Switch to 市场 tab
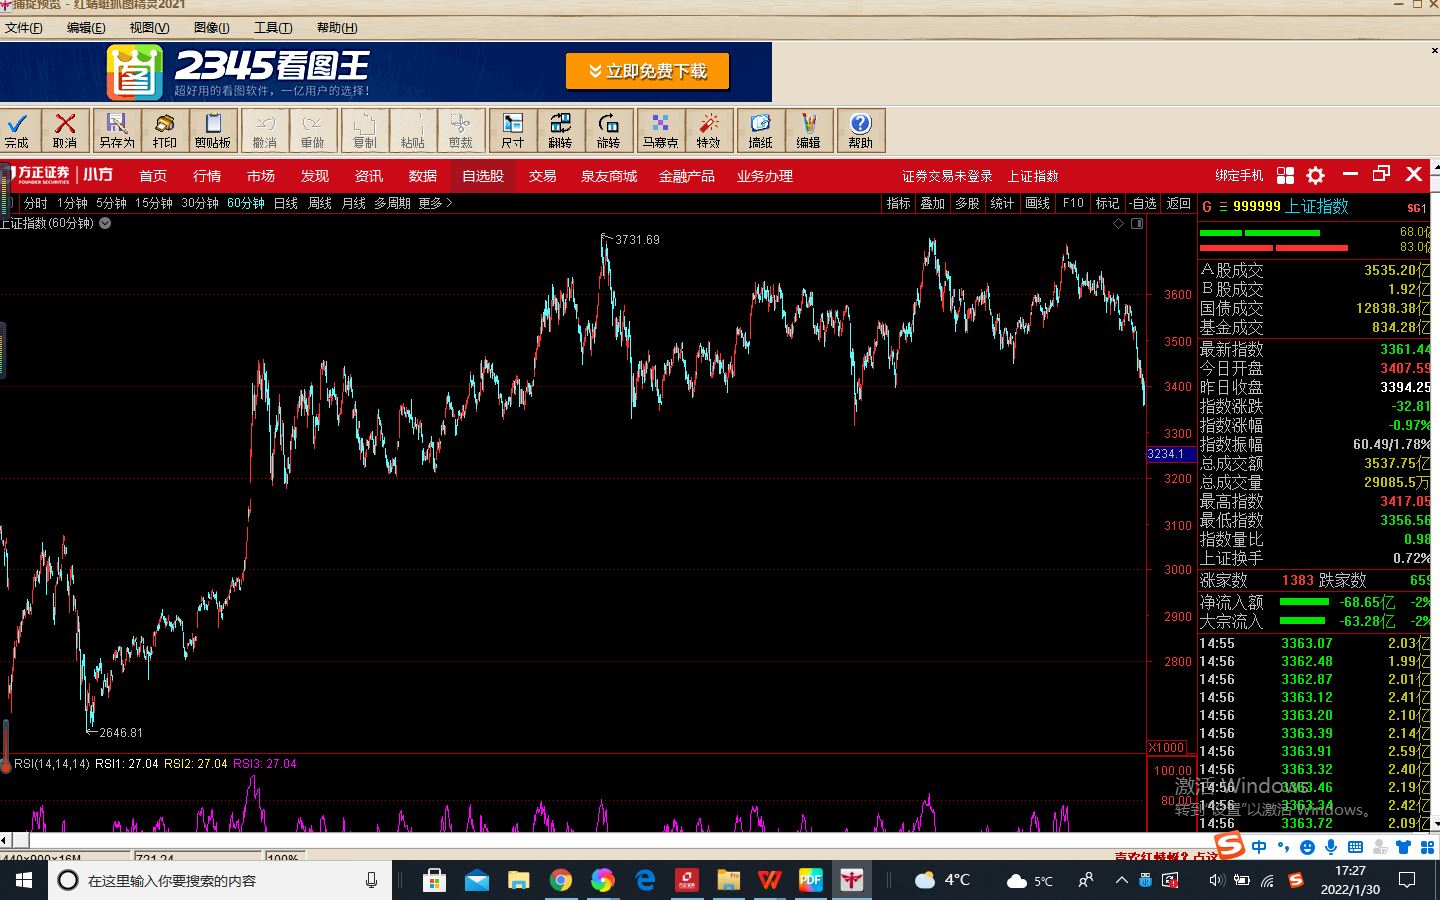The height and width of the screenshot is (900, 1440). pos(261,176)
